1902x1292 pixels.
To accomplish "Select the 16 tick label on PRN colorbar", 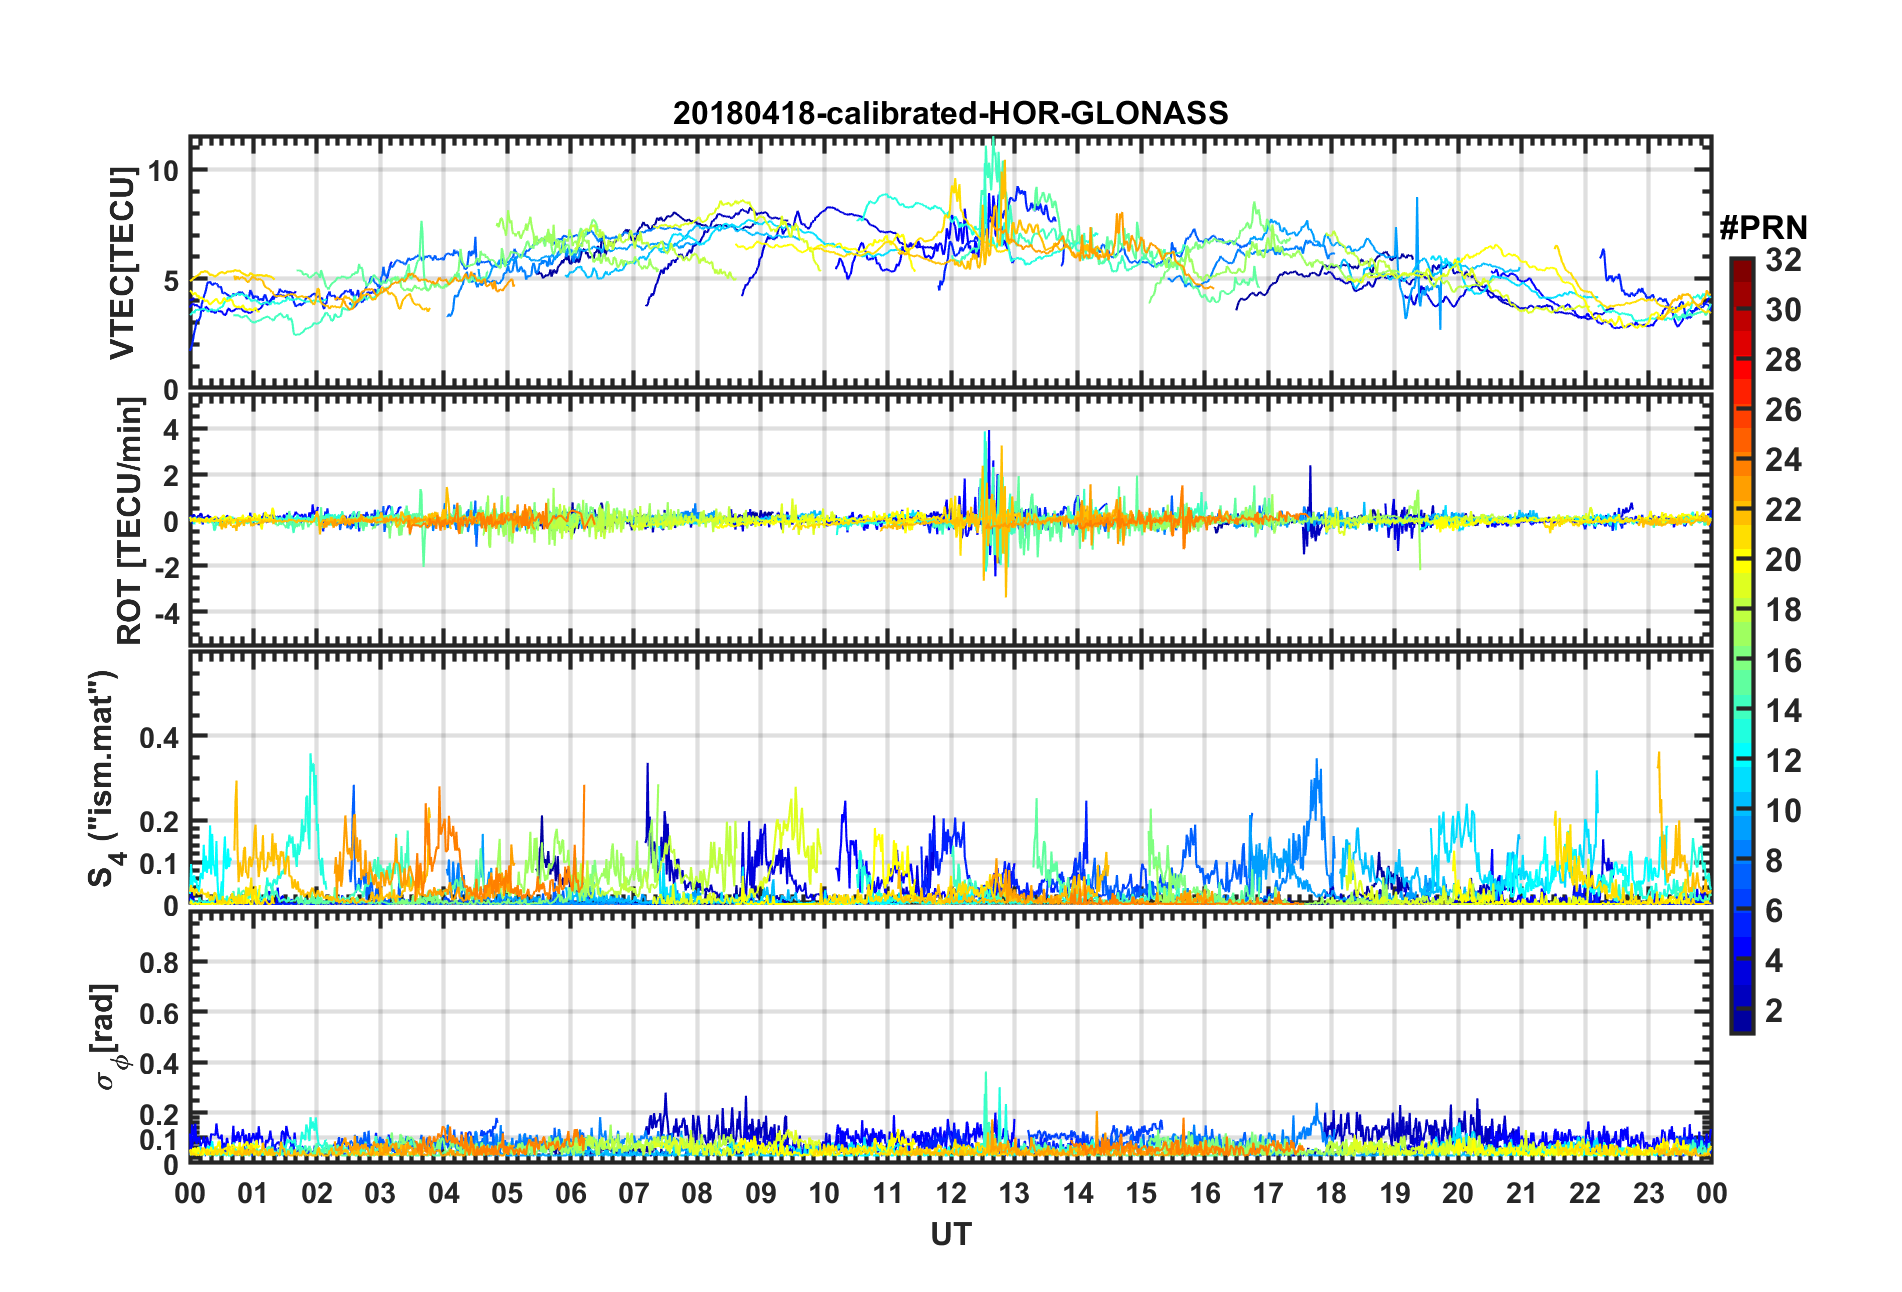I will point(1783,661).
